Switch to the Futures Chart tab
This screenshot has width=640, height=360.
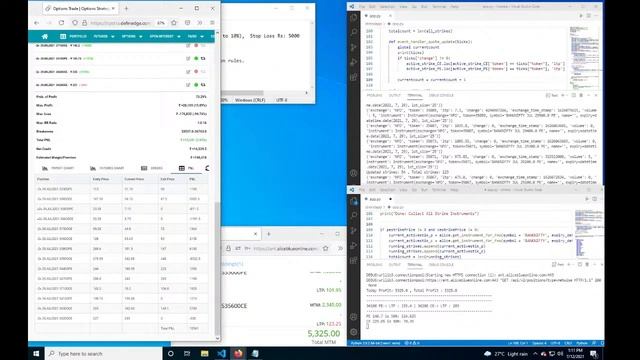(x=107, y=168)
